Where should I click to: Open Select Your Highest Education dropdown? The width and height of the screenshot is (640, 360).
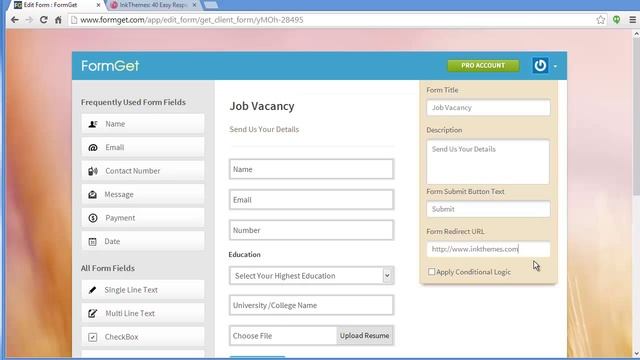(x=311, y=276)
